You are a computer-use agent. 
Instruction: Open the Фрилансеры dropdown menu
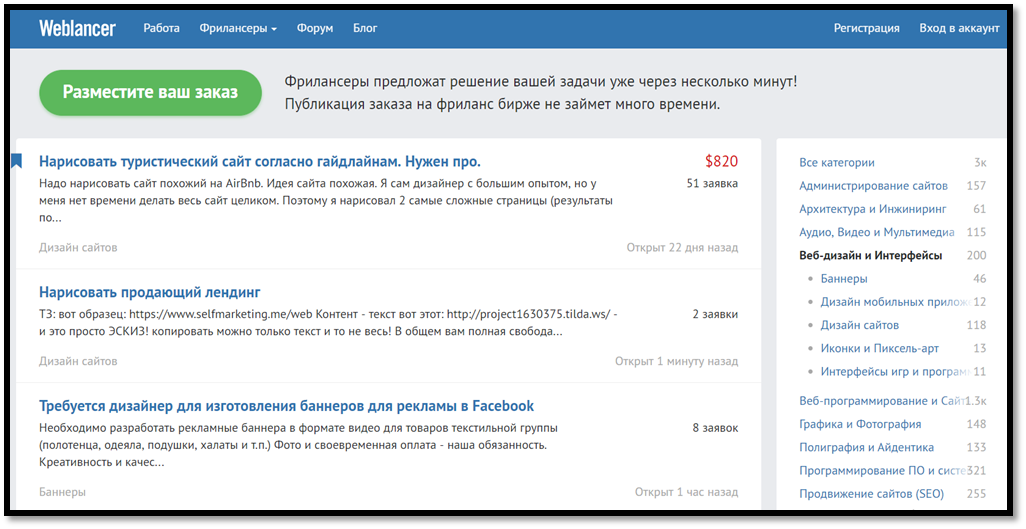pos(238,28)
